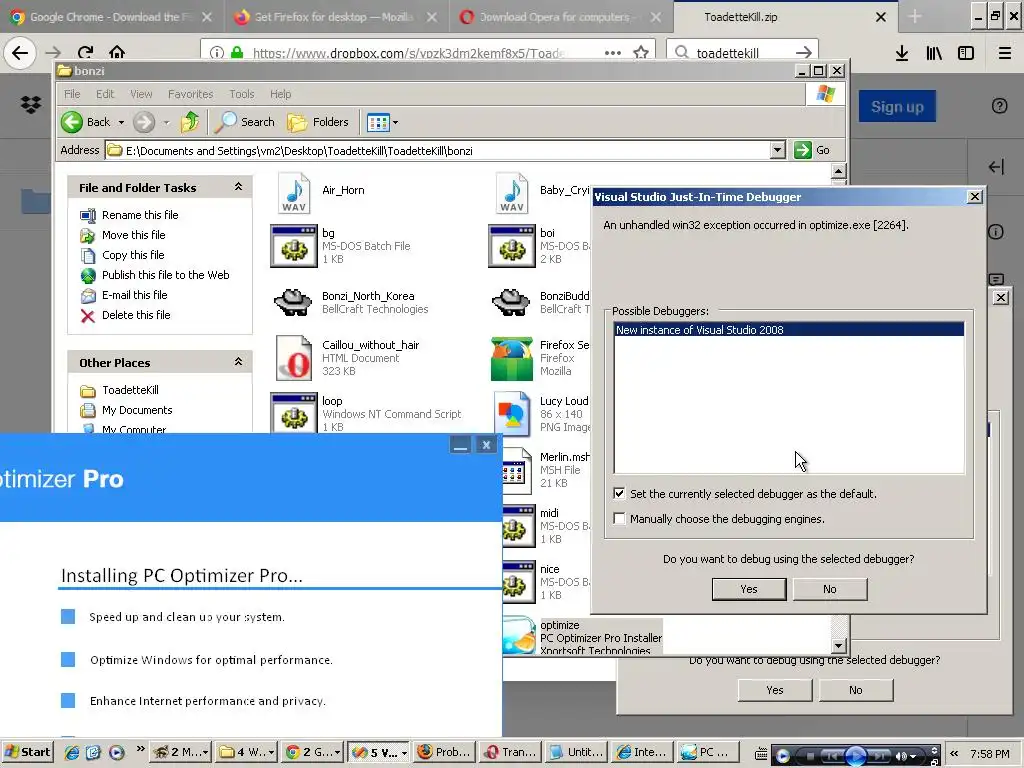The width and height of the screenshot is (1024, 768).
Task: Open Search in the bonzi Explorer toolbar
Action: coord(245,122)
